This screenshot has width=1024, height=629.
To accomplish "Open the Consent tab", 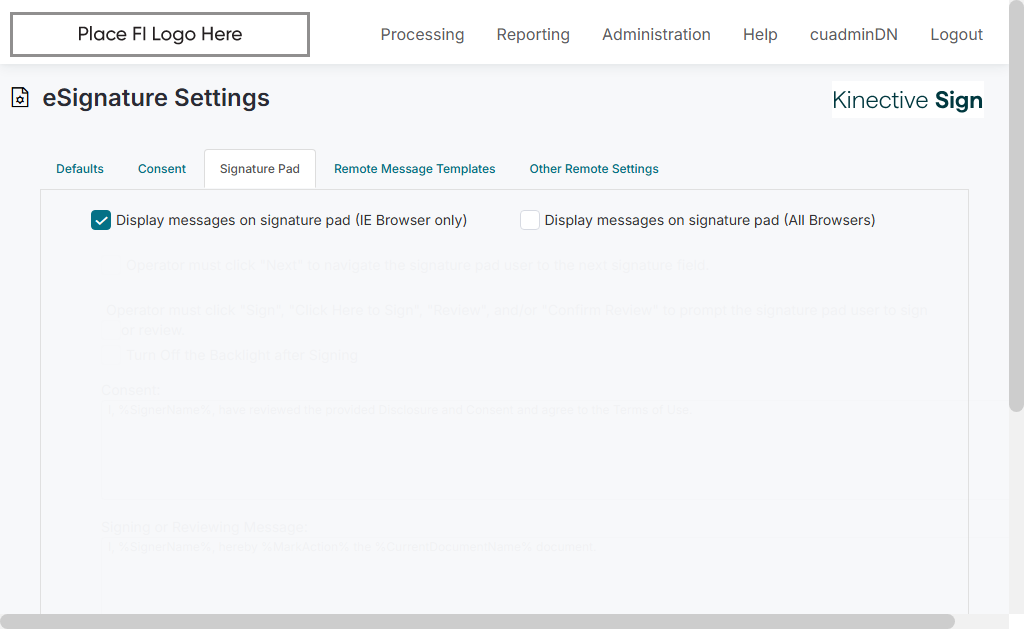I will 162,169.
